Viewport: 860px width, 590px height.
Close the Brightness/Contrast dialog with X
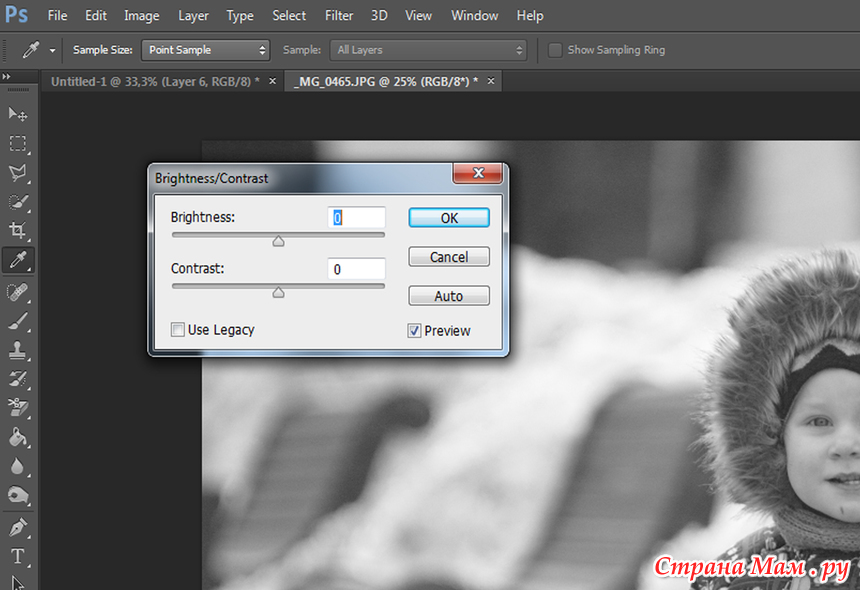[x=478, y=173]
